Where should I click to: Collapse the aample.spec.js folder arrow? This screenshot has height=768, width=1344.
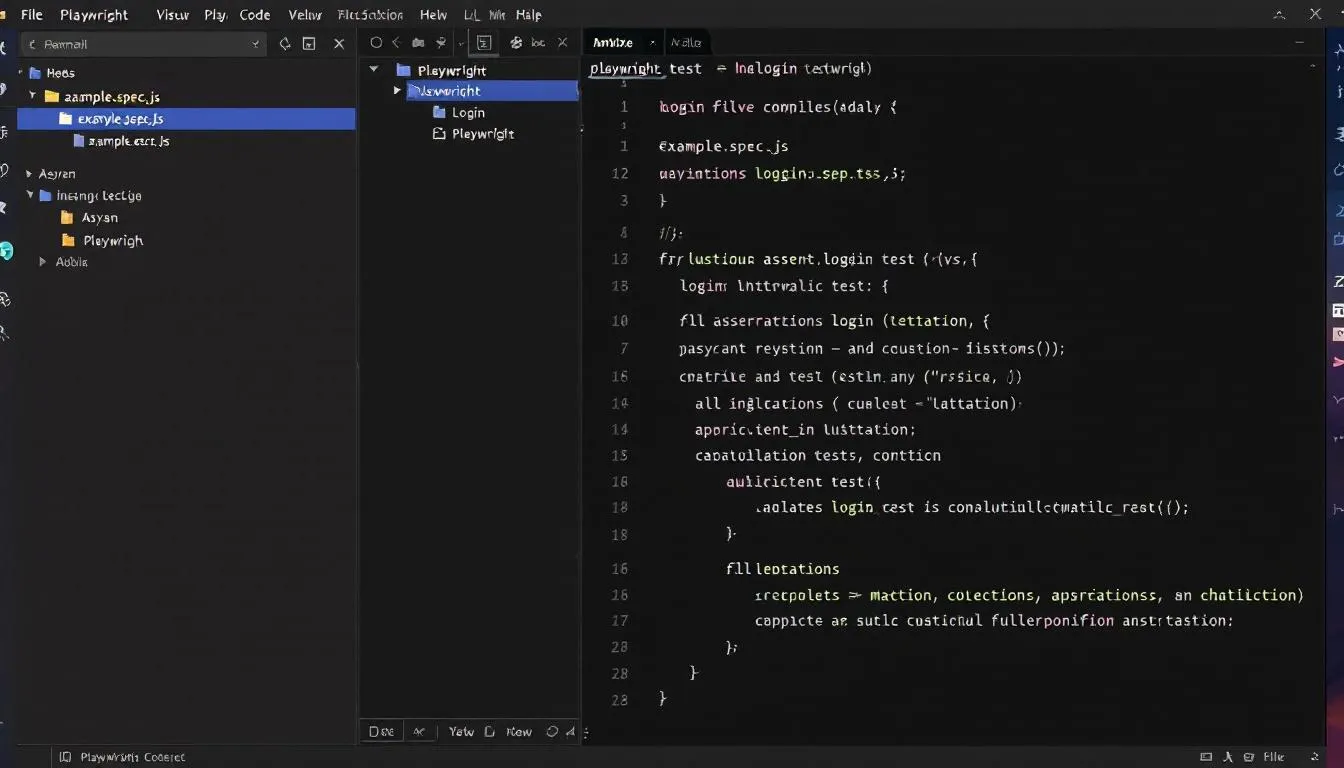click(32, 96)
